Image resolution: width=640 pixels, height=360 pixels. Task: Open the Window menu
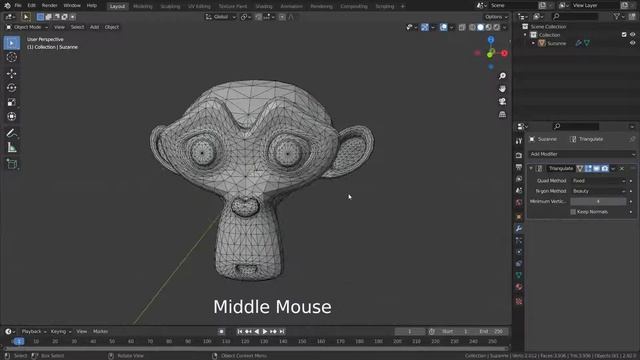coord(72,6)
